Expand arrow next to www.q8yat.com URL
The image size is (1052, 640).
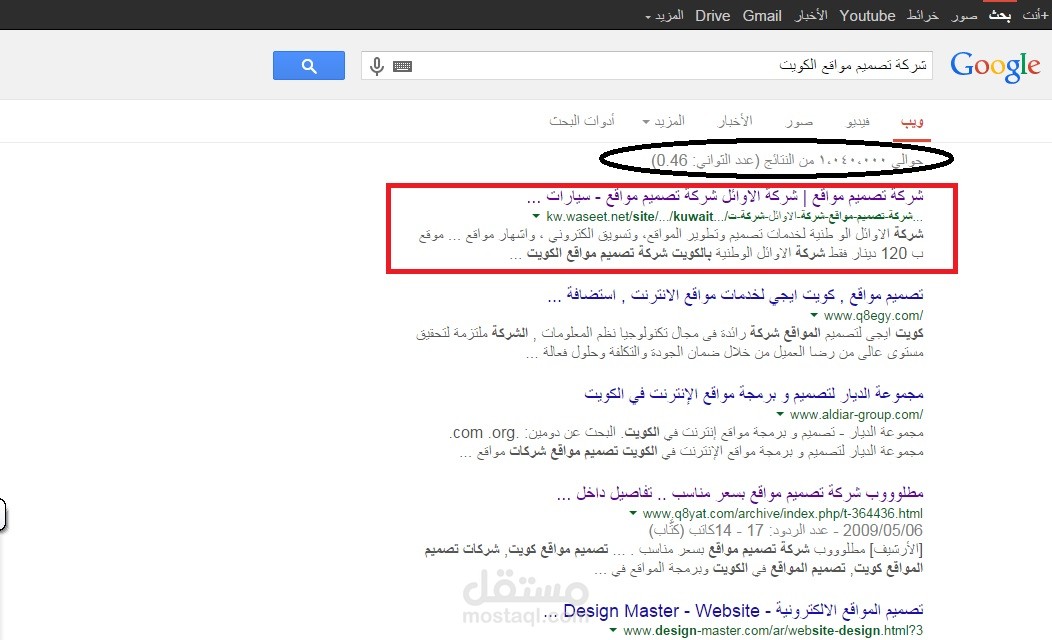coord(633,513)
